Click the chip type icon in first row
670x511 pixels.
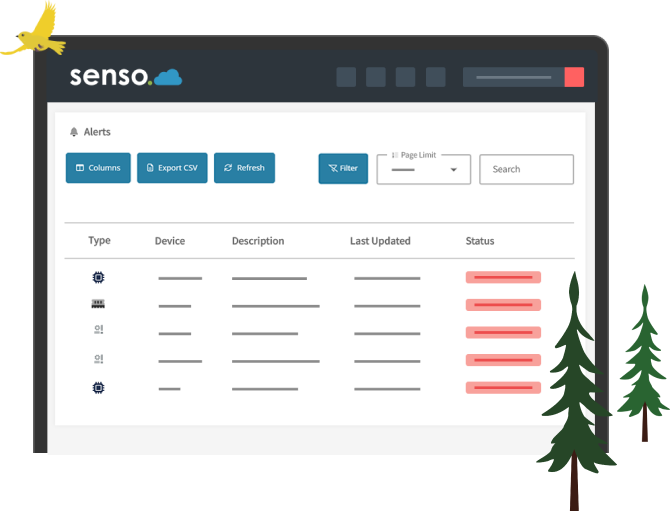click(x=98, y=277)
